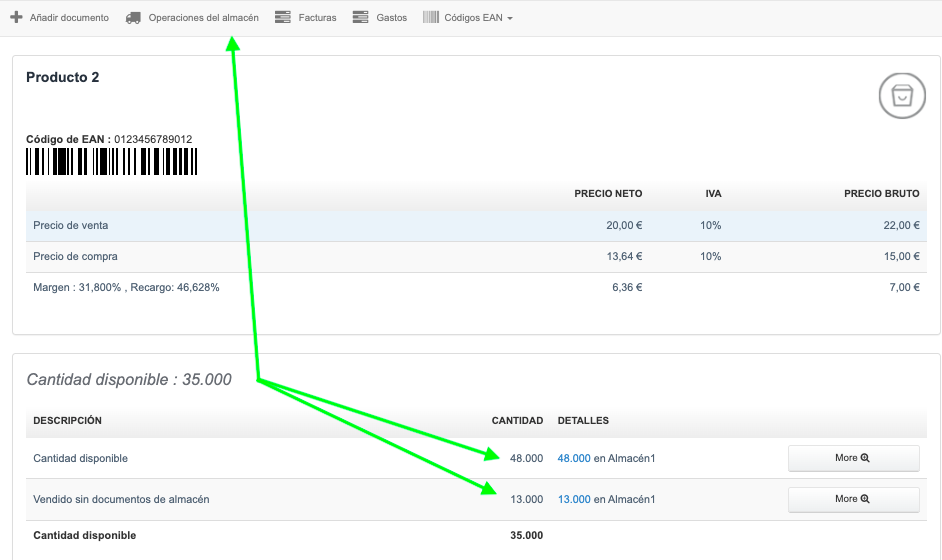Click the Producto 2 heading
The width and height of the screenshot is (942, 560).
pos(62,78)
